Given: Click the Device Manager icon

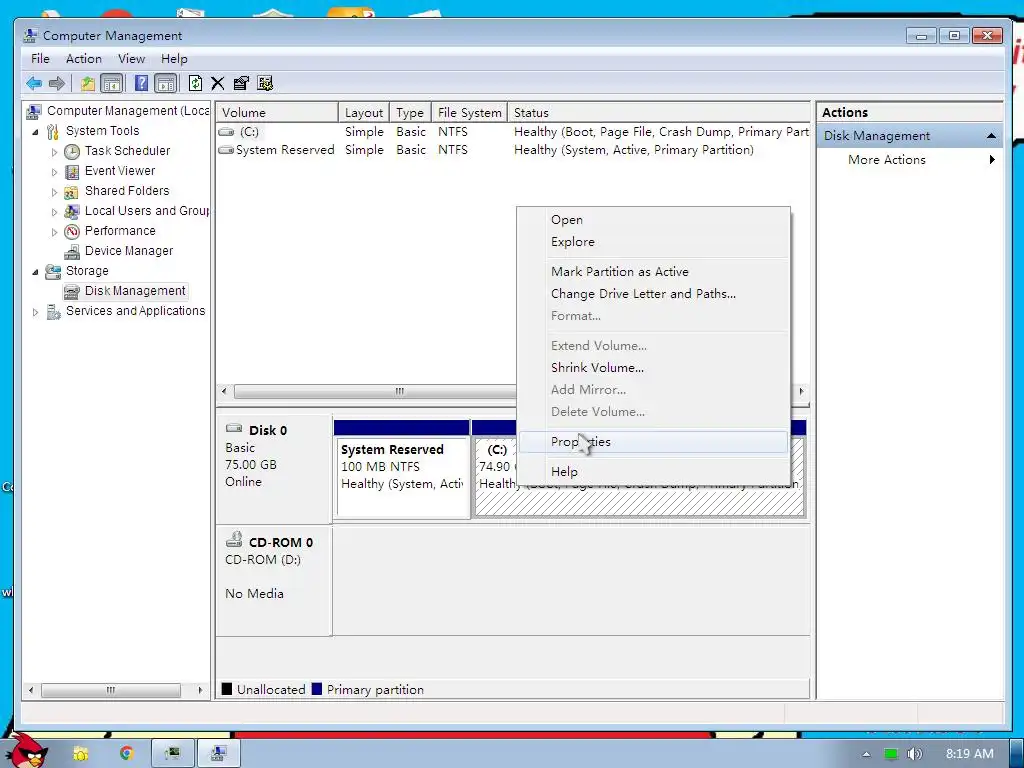Looking at the screenshot, I should click(x=72, y=252).
